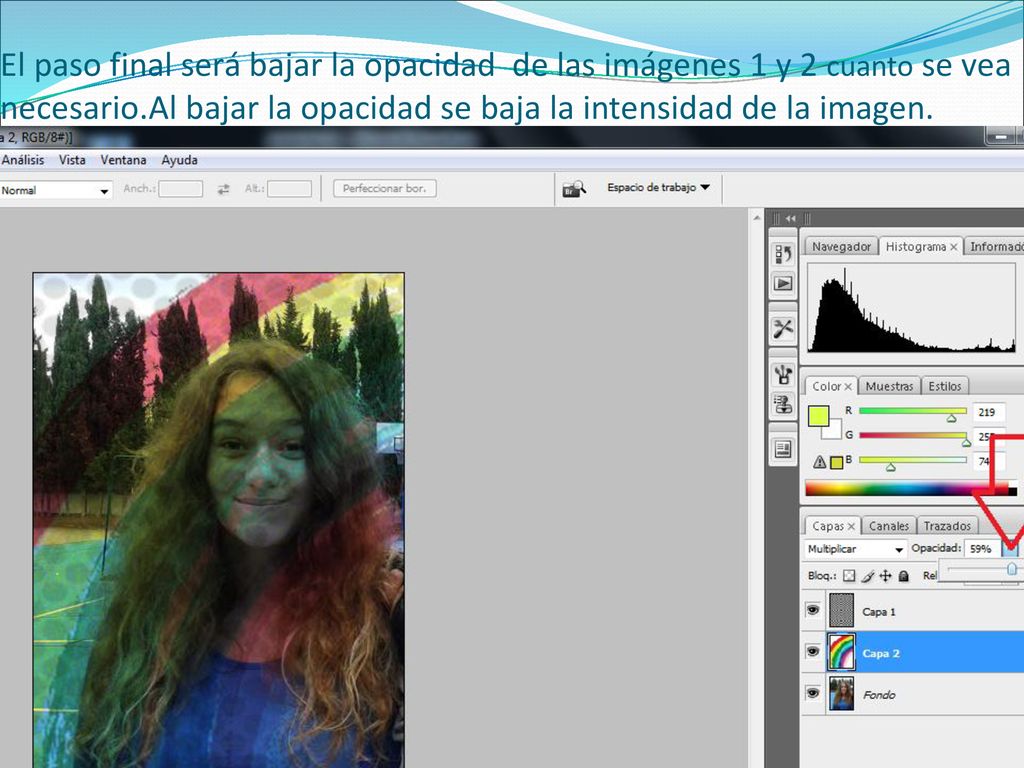This screenshot has height=768, width=1024.
Task: Click the opacity popup slider handle
Action: coord(1012,569)
